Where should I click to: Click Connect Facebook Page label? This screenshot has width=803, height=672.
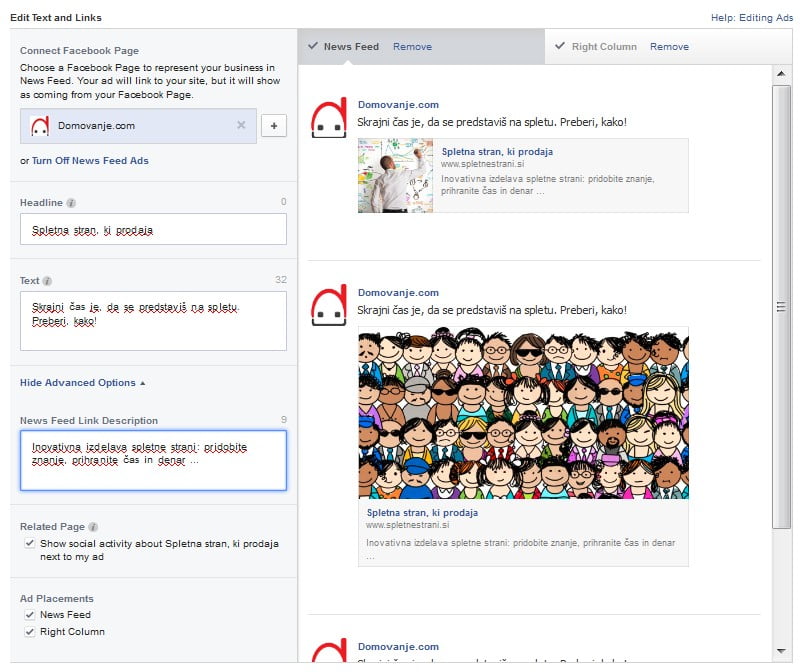click(79, 51)
